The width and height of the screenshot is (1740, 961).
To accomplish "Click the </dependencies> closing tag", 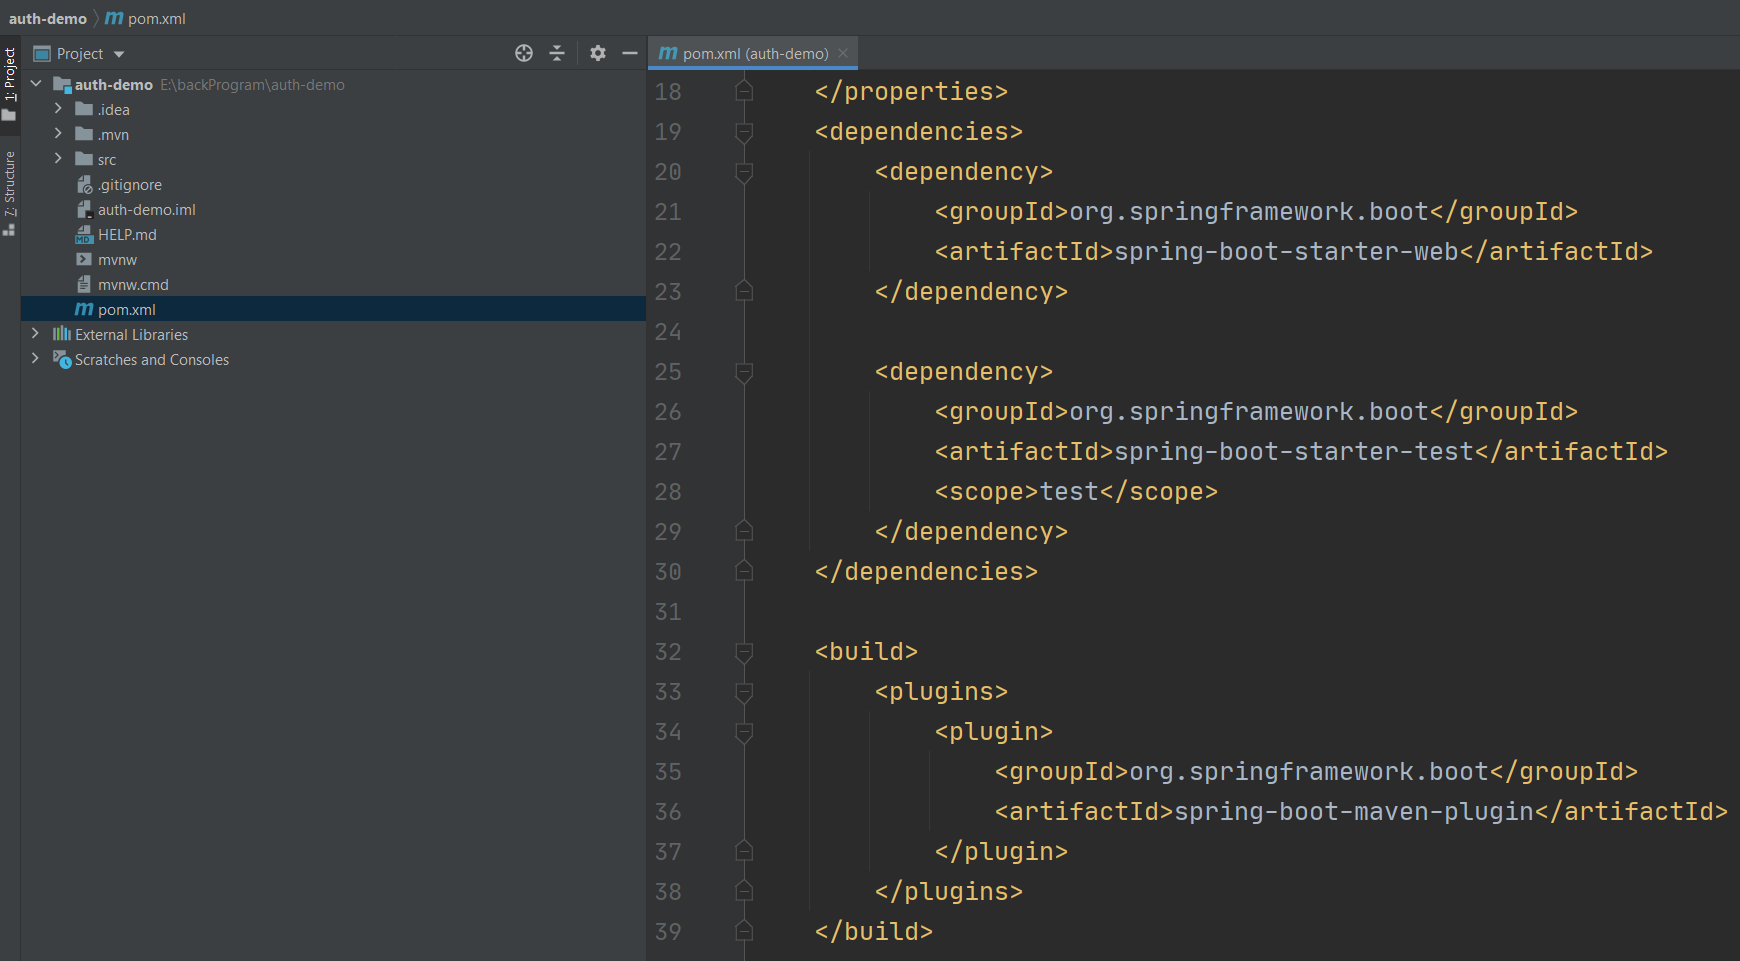I will 926,572.
